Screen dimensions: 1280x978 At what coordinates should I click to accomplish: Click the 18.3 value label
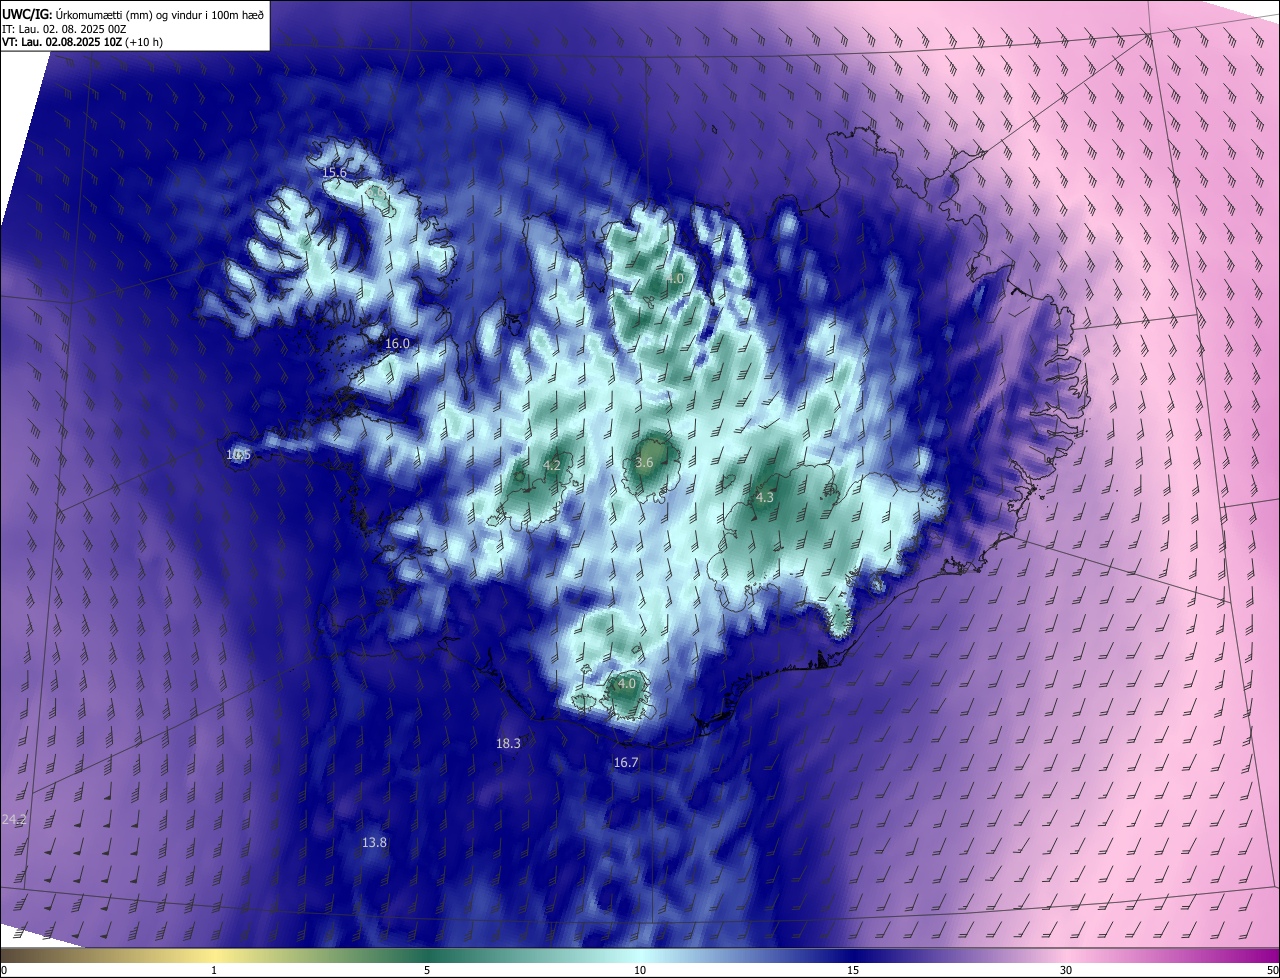click(508, 743)
